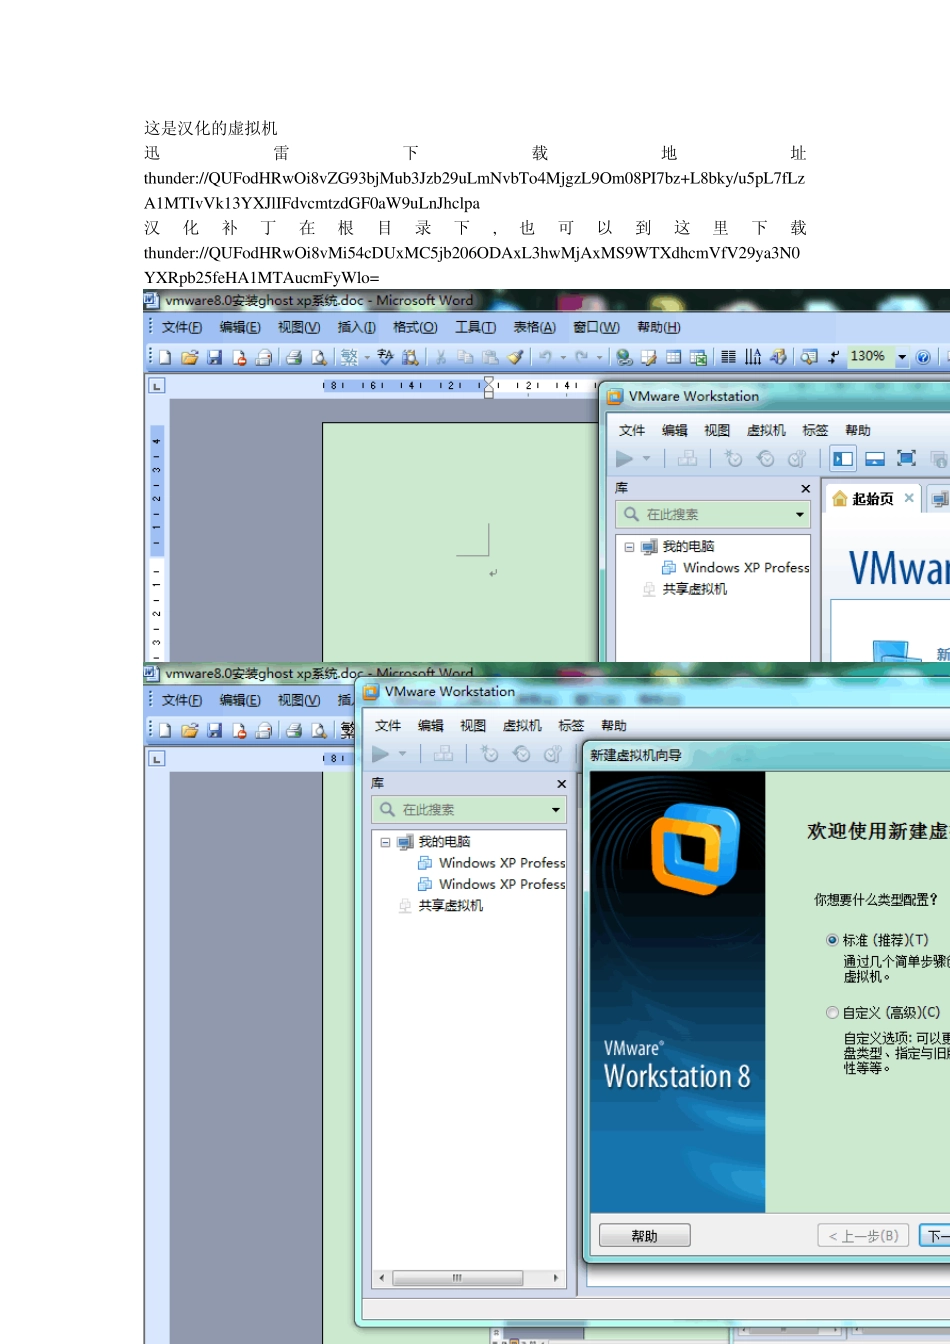Click the Copy icon in Word toolbar
950x1344 pixels.
465,357
